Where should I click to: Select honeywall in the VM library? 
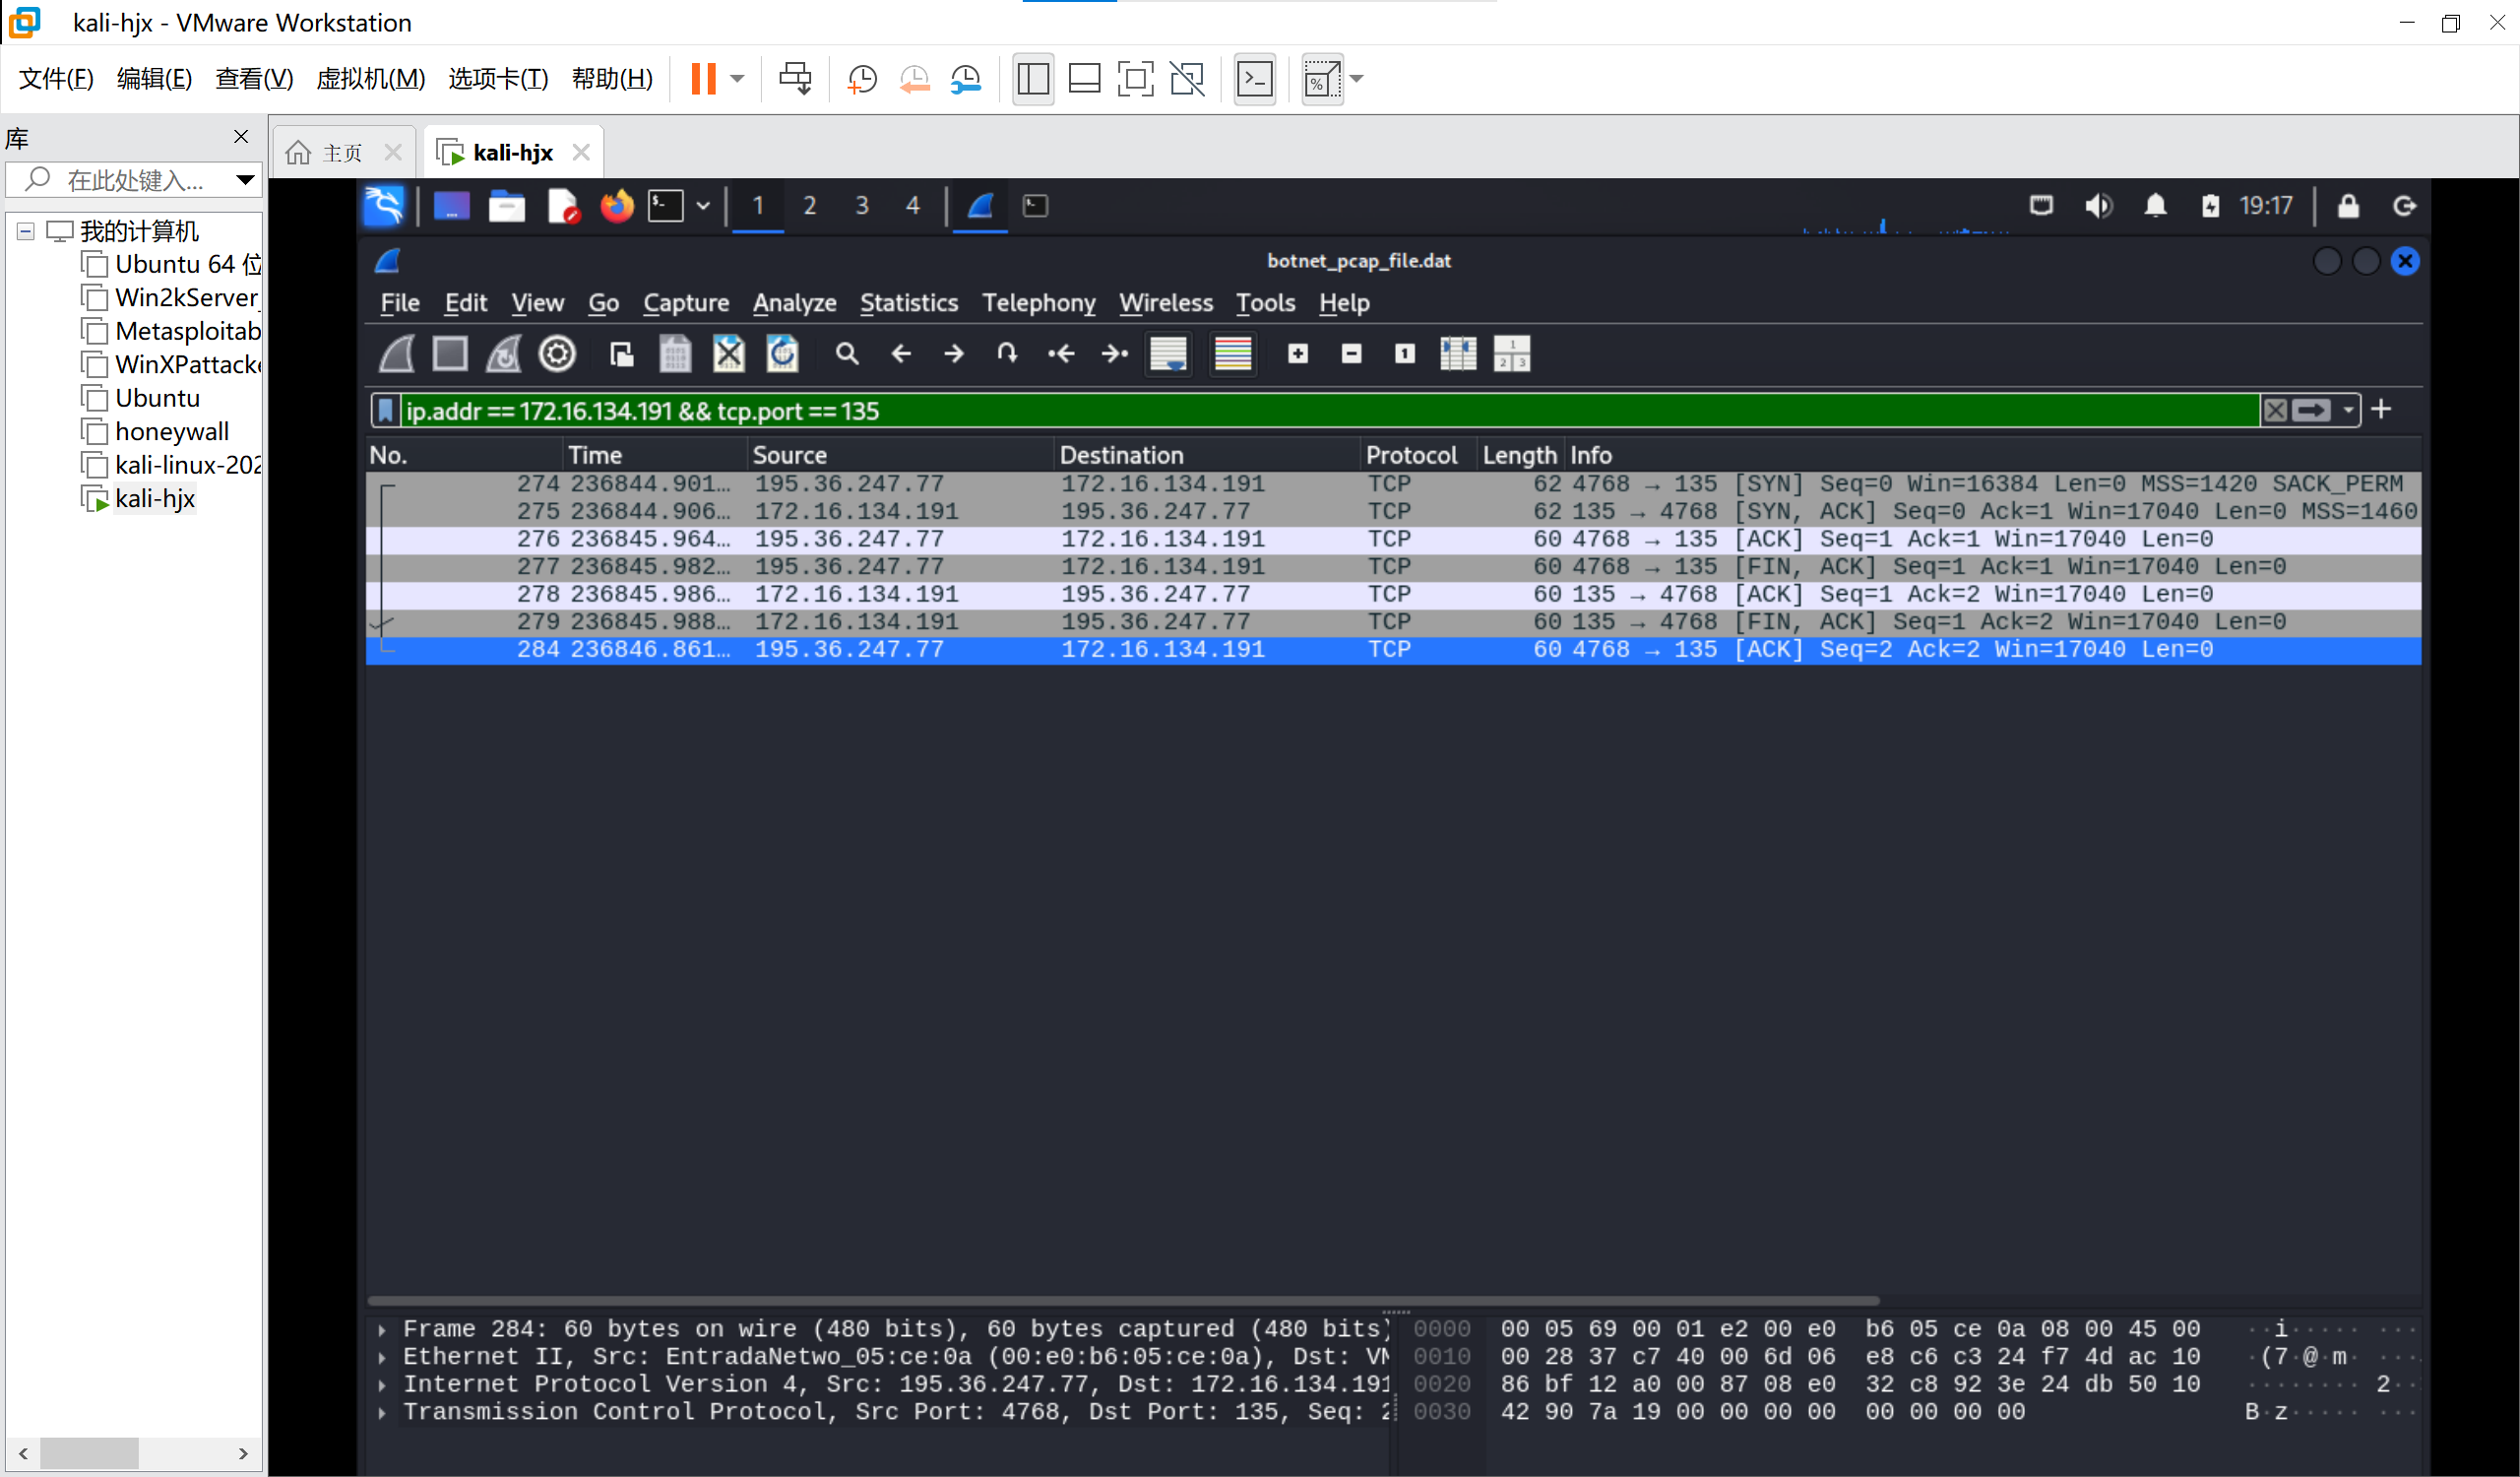(171, 432)
